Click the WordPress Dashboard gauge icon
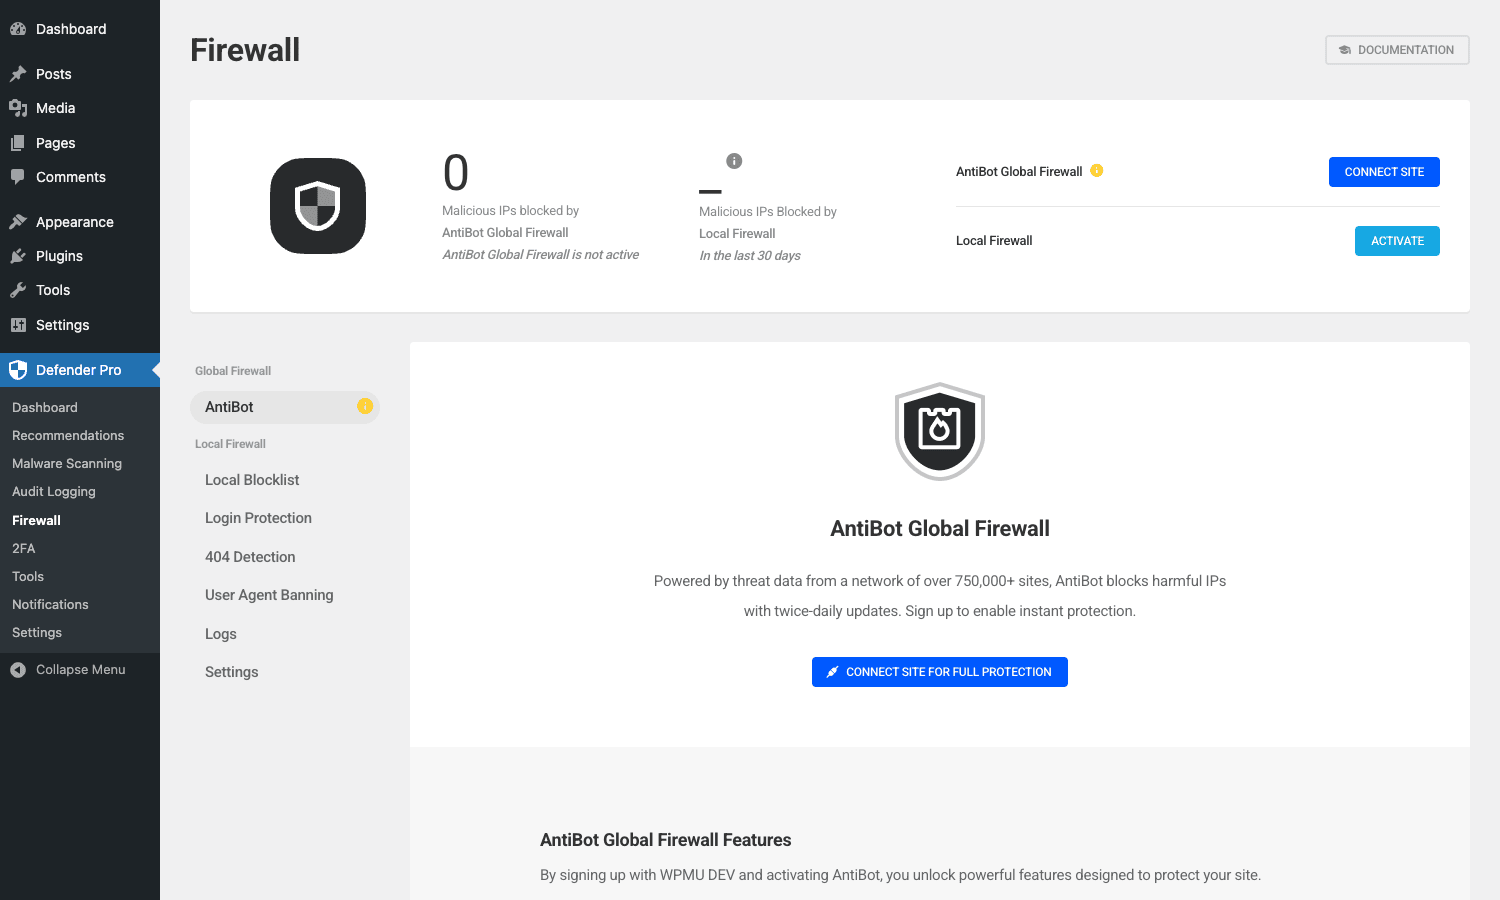This screenshot has height=900, width=1500. click(18, 29)
